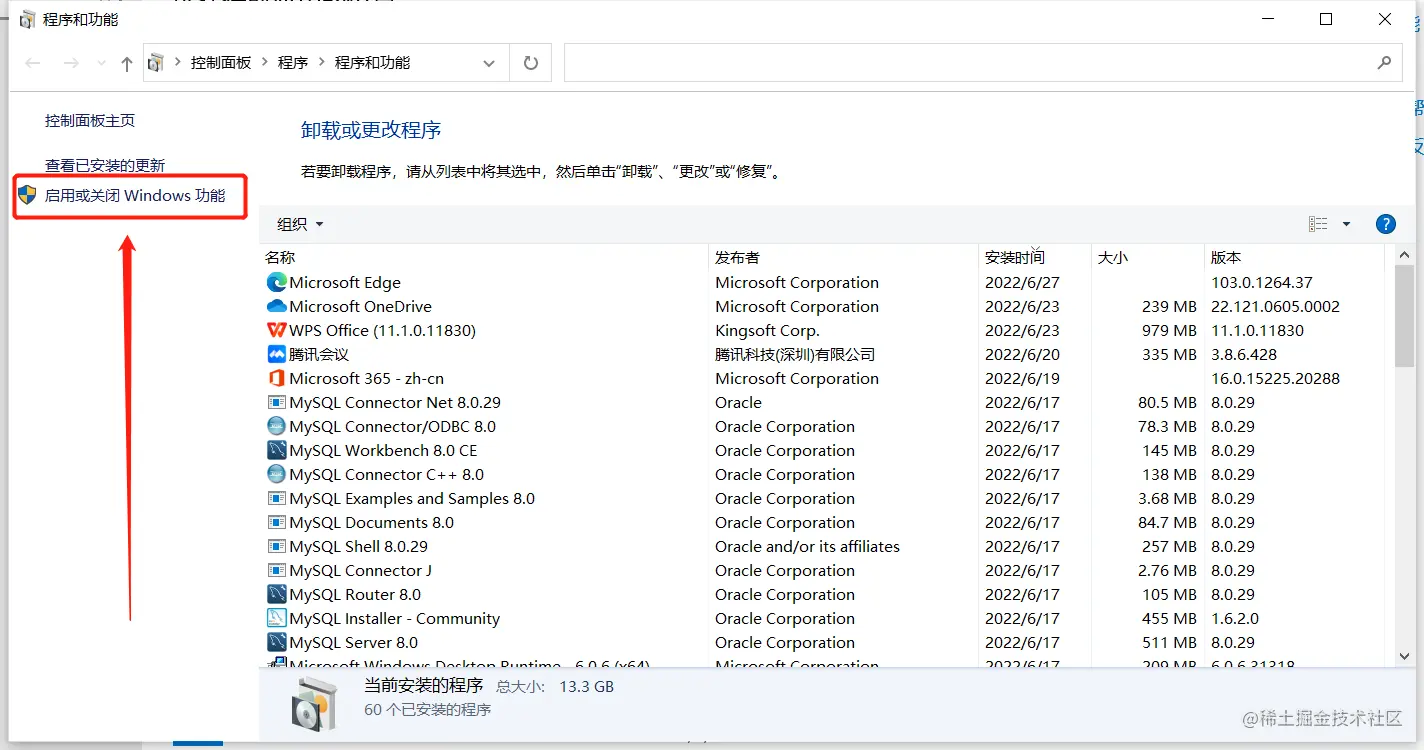Click the 腾讯会议 program icon
Screen dimensions: 1424x750
click(x=277, y=354)
